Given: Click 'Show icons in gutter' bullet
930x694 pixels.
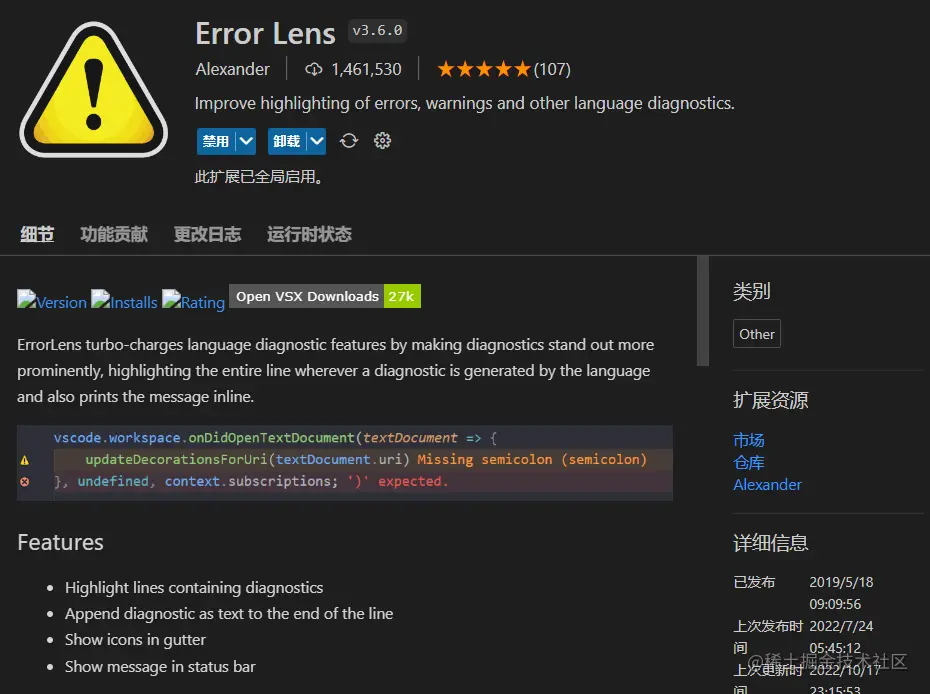Looking at the screenshot, I should point(135,640).
